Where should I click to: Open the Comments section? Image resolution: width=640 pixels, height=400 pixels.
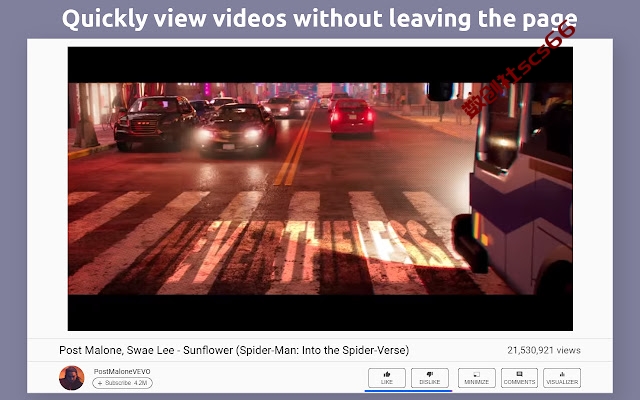pos(519,378)
